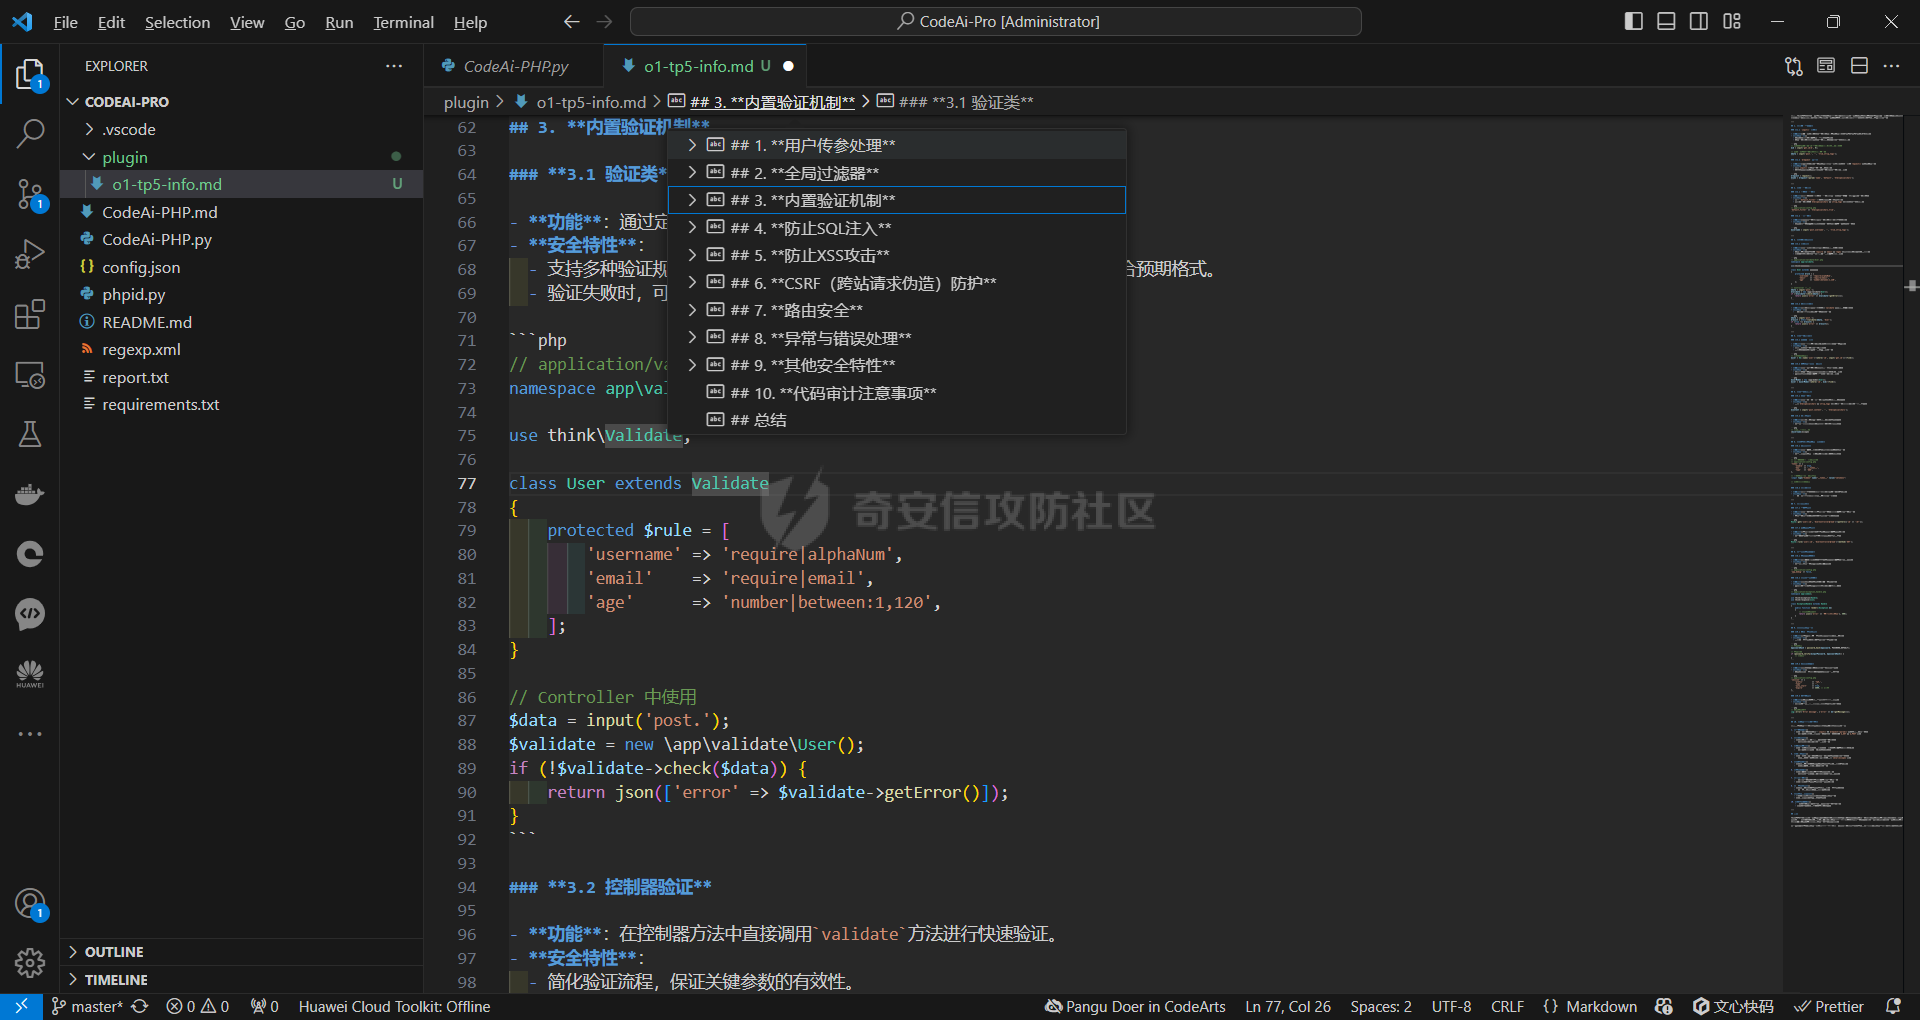
Task: Open config.json in the explorer
Action: pyautogui.click(x=141, y=267)
